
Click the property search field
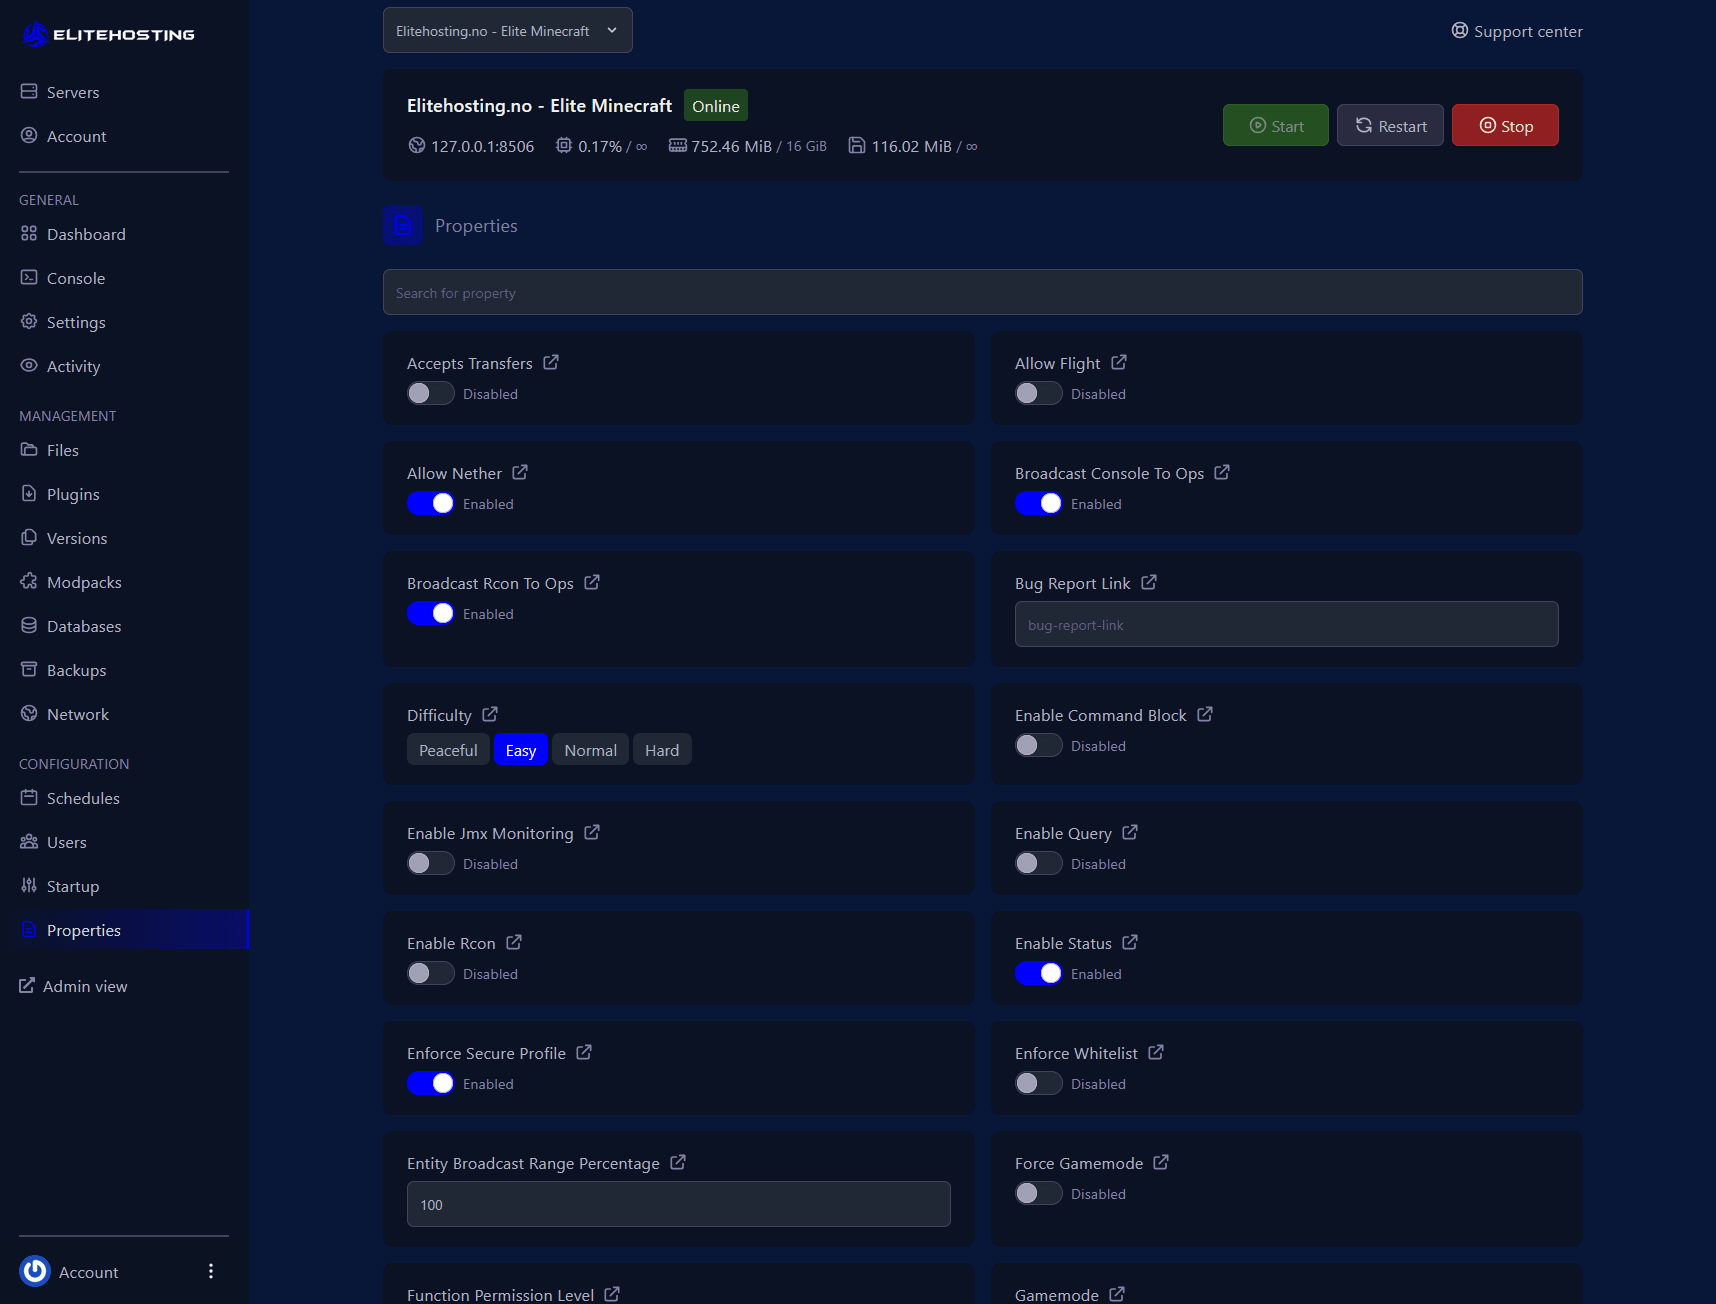coord(982,292)
